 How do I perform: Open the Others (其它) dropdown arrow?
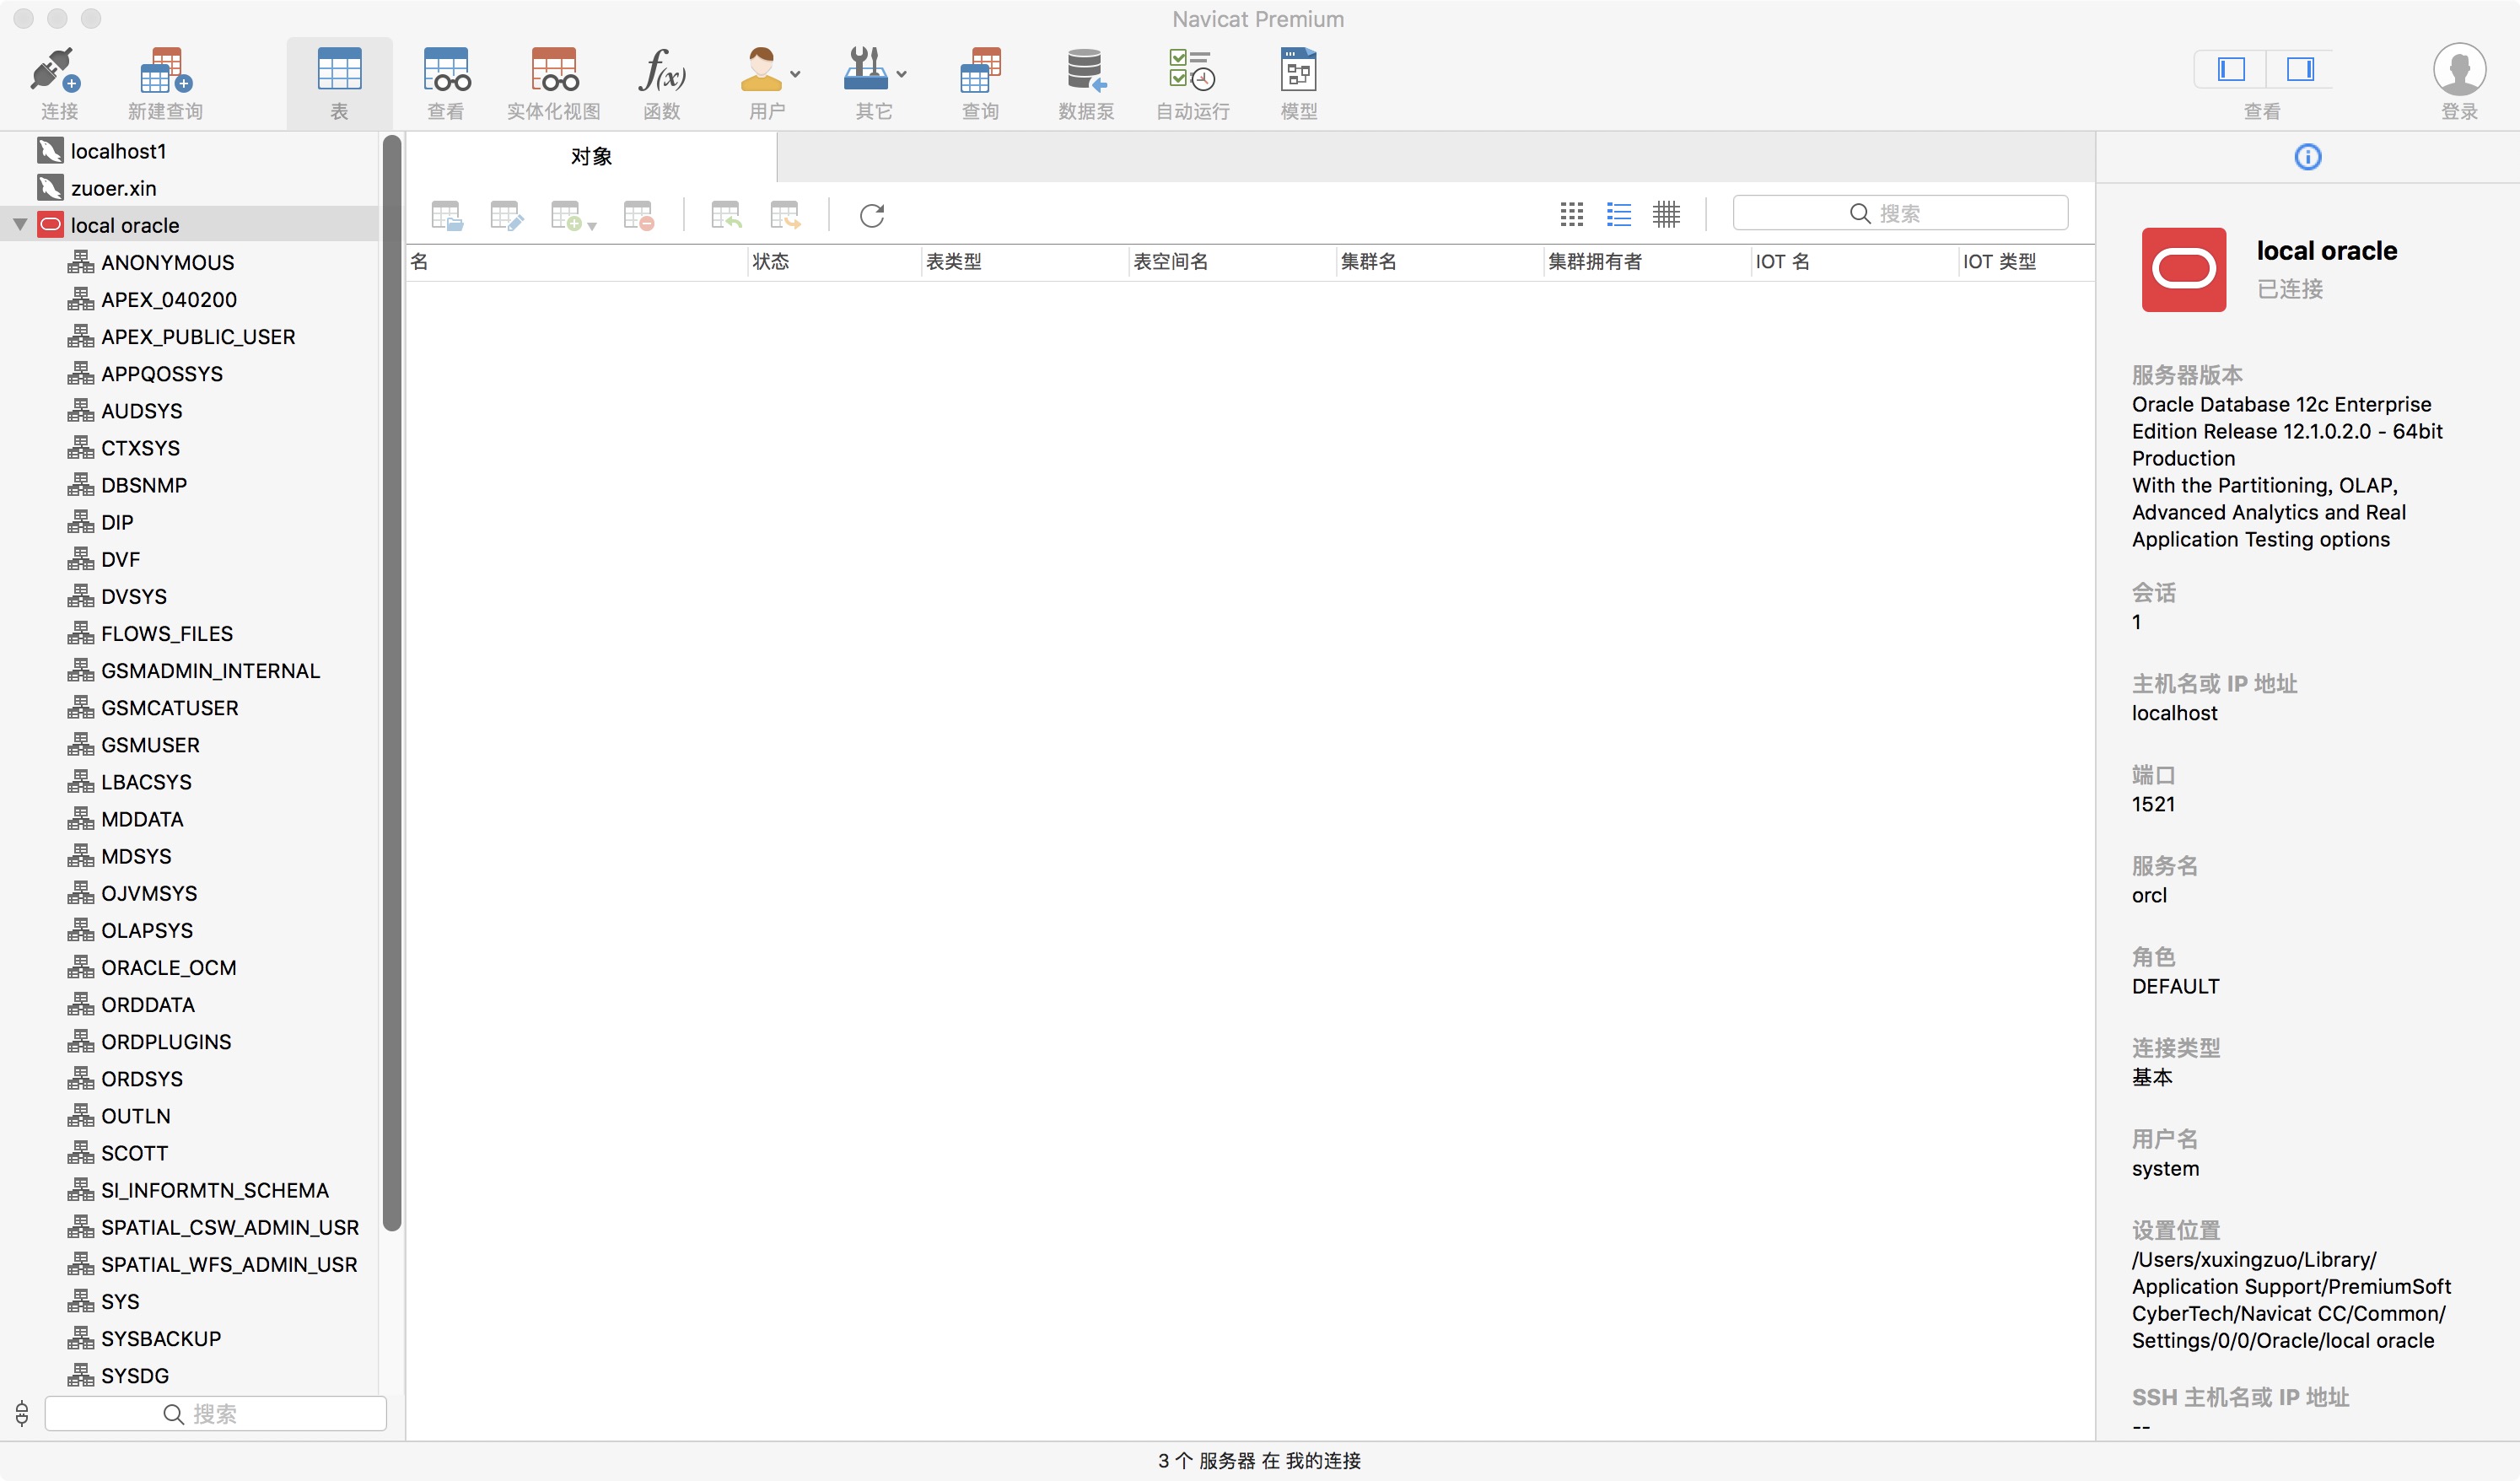click(902, 74)
